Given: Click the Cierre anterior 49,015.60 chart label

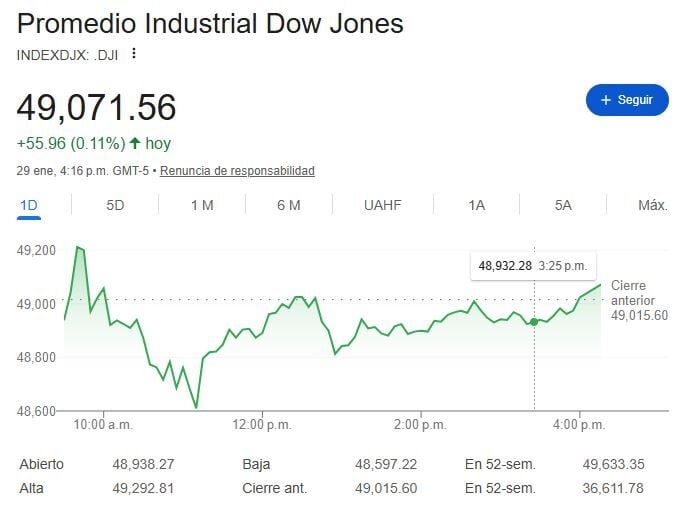Looking at the screenshot, I should point(638,300).
